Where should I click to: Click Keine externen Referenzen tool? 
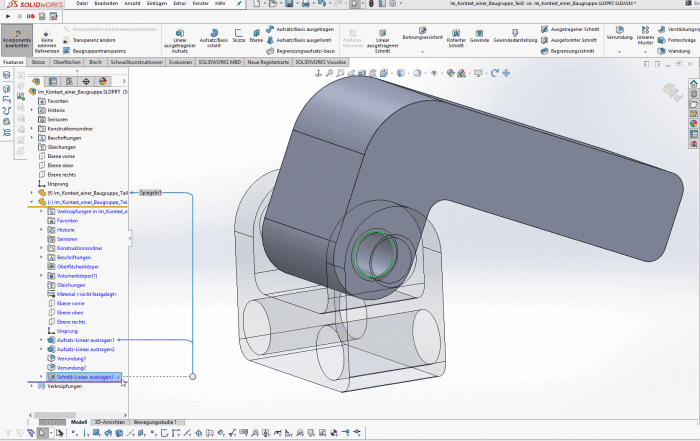pos(47,42)
